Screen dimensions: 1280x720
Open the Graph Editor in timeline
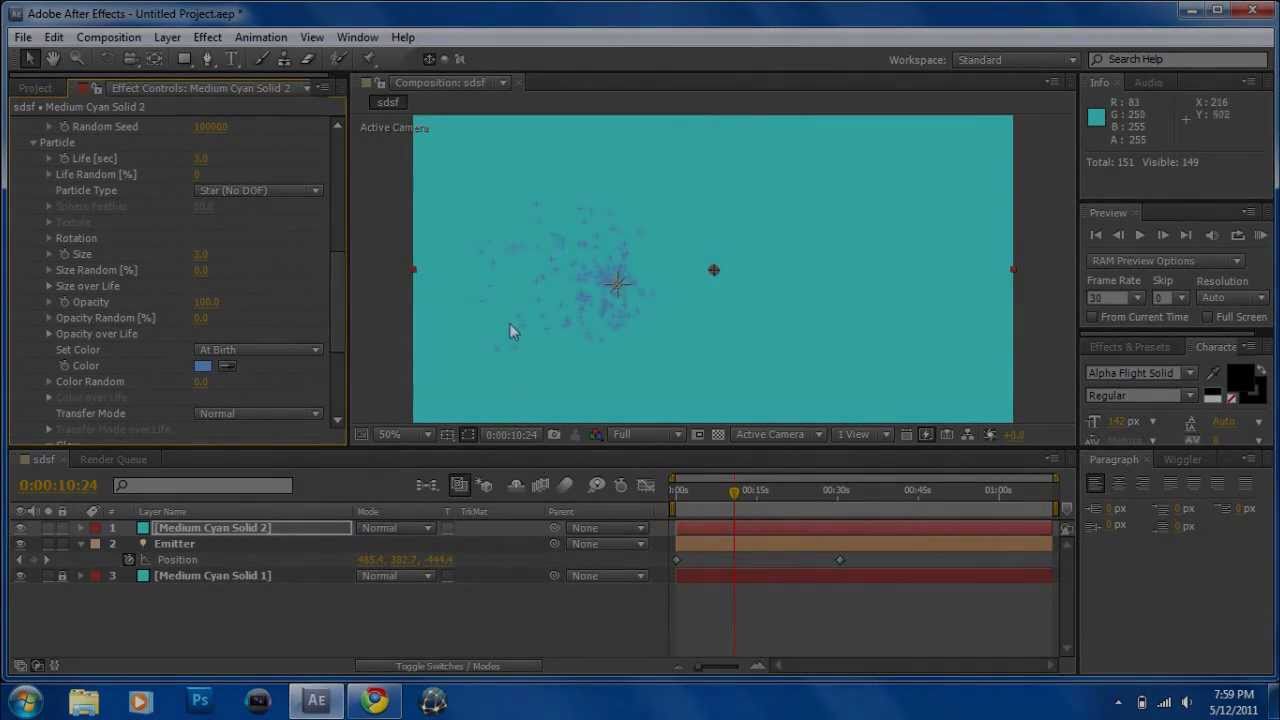point(646,486)
